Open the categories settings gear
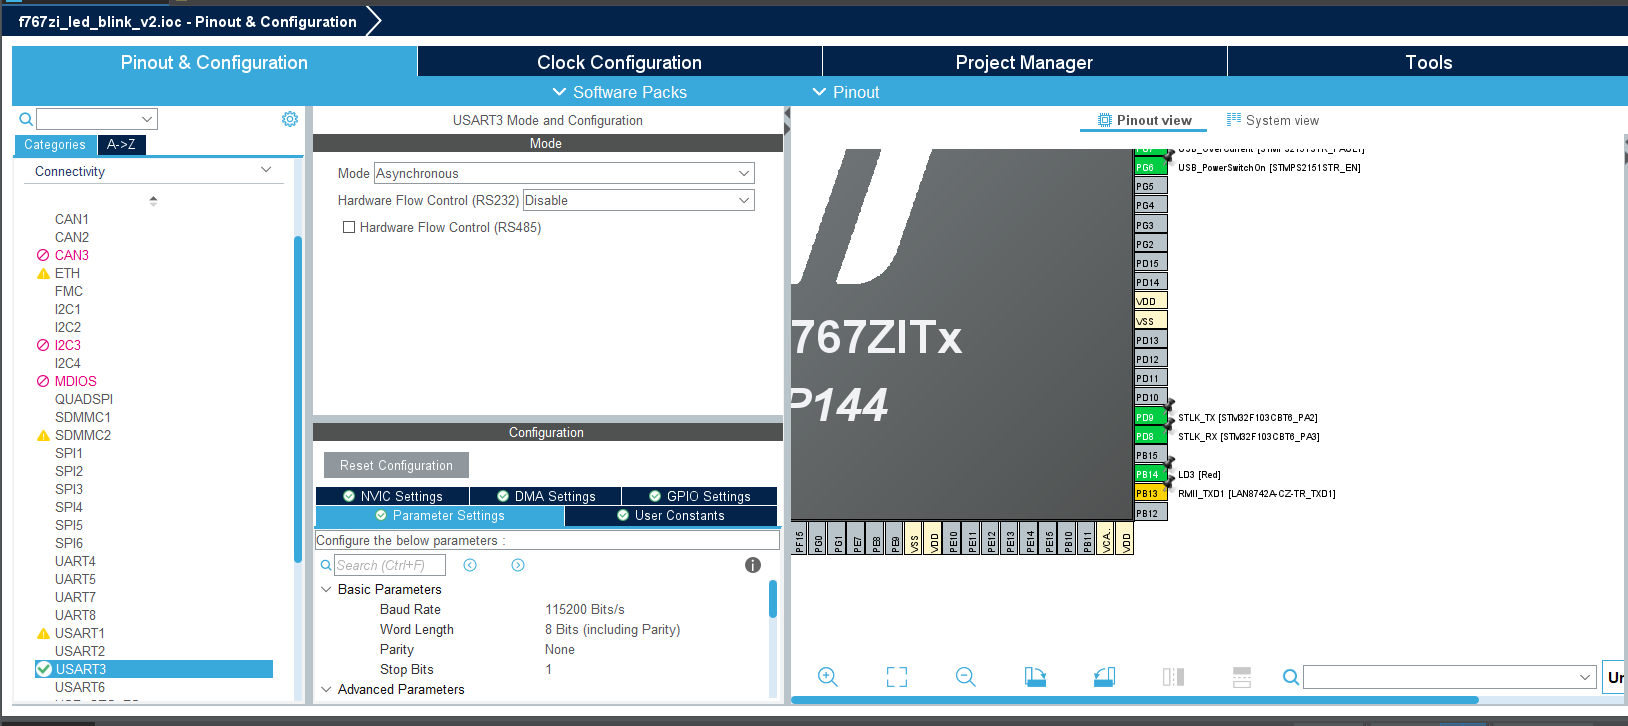 tap(290, 119)
